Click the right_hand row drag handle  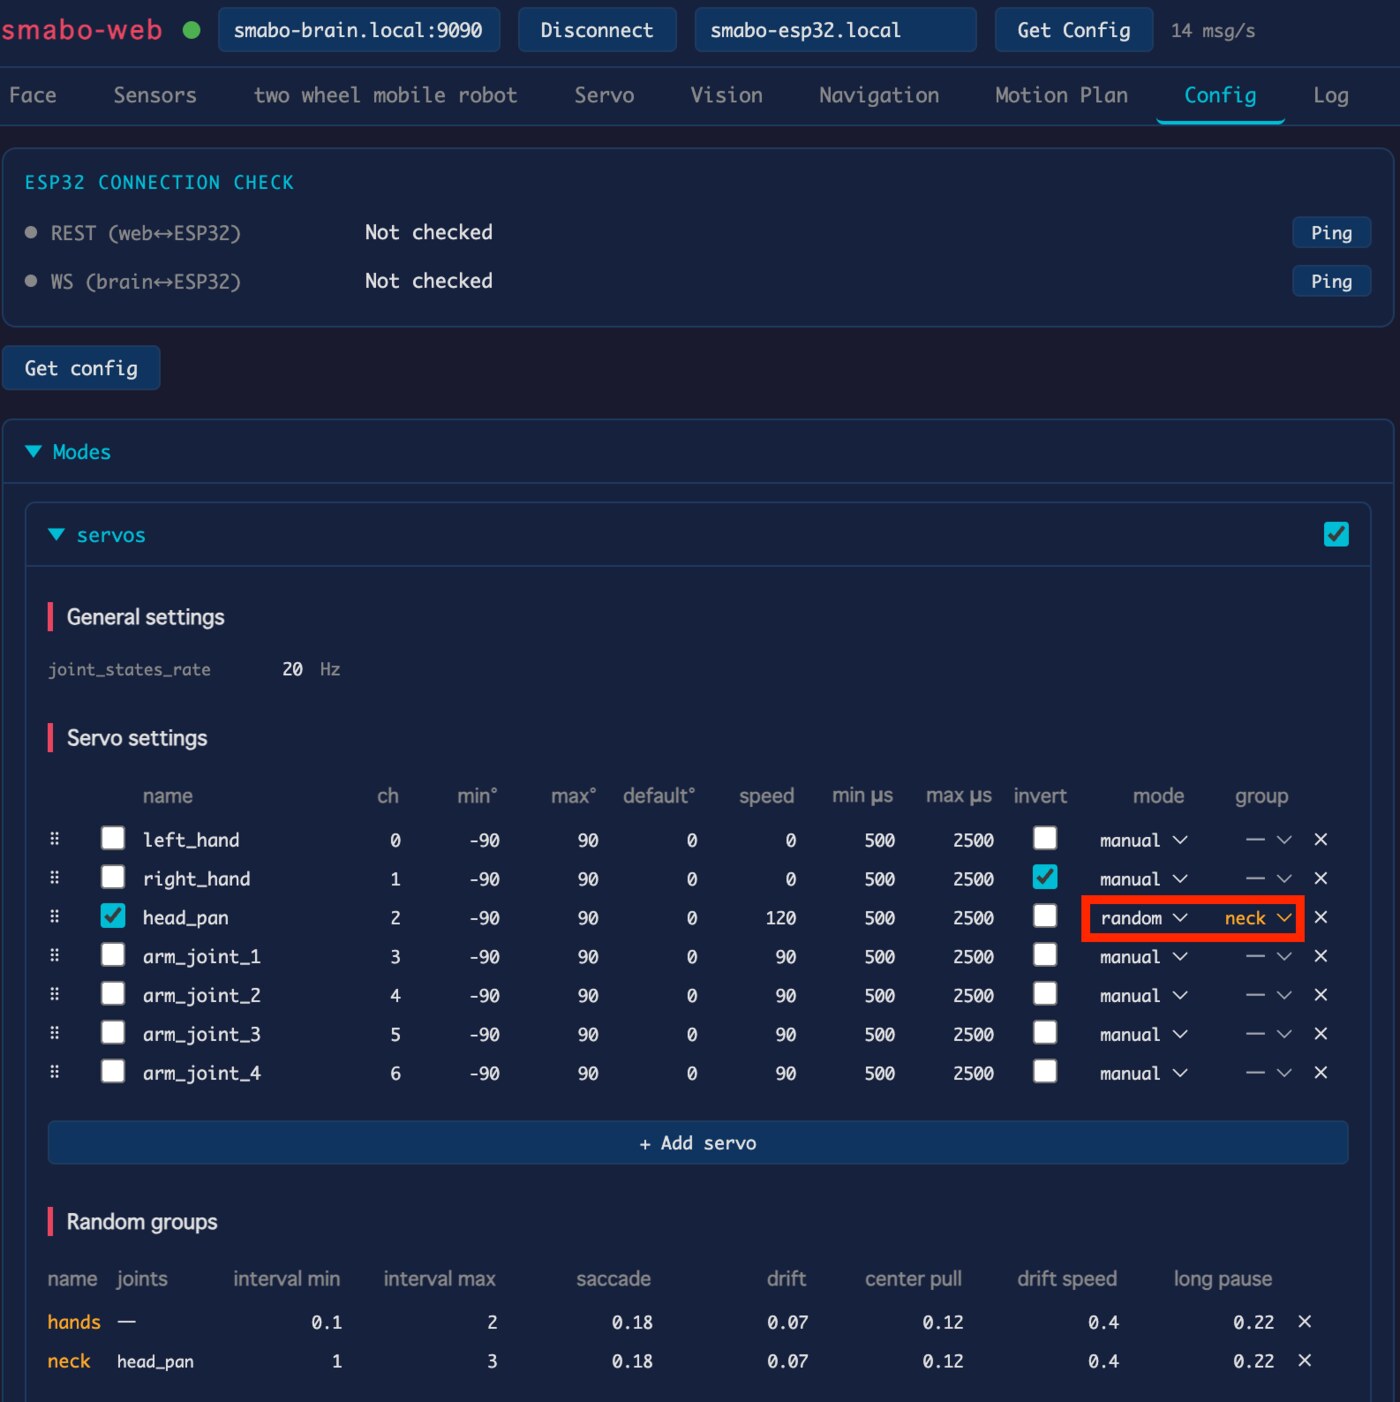pos(55,878)
